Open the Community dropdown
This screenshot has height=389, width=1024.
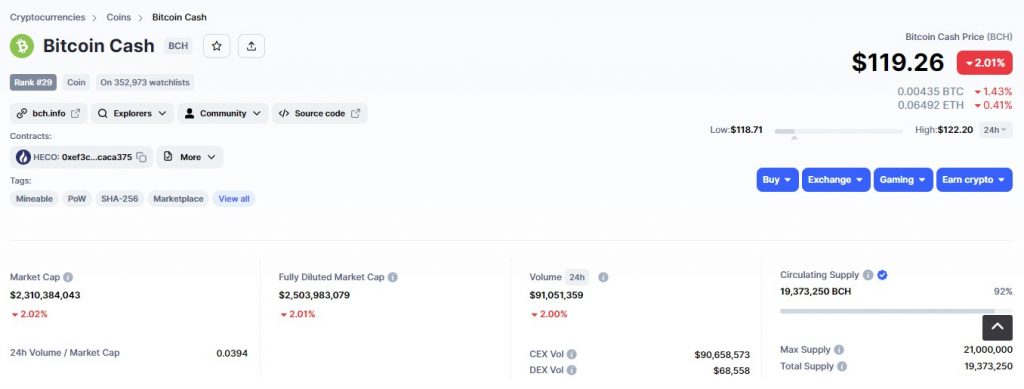point(223,114)
